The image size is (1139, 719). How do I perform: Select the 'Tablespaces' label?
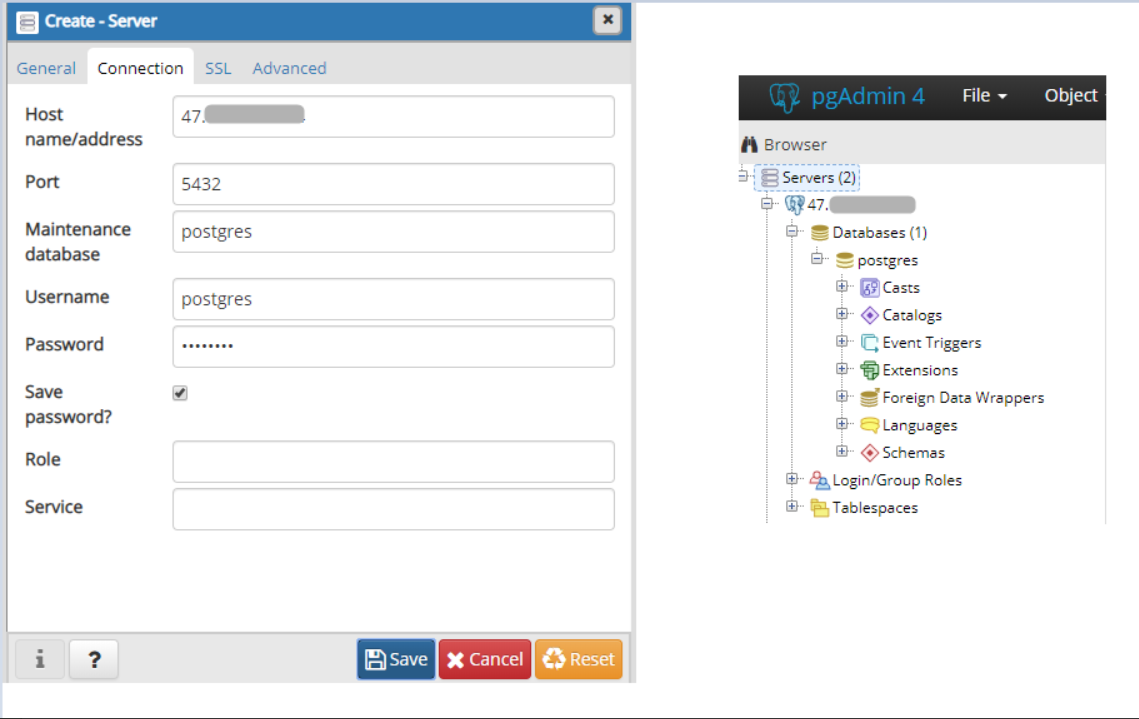pyautogui.click(x=875, y=508)
